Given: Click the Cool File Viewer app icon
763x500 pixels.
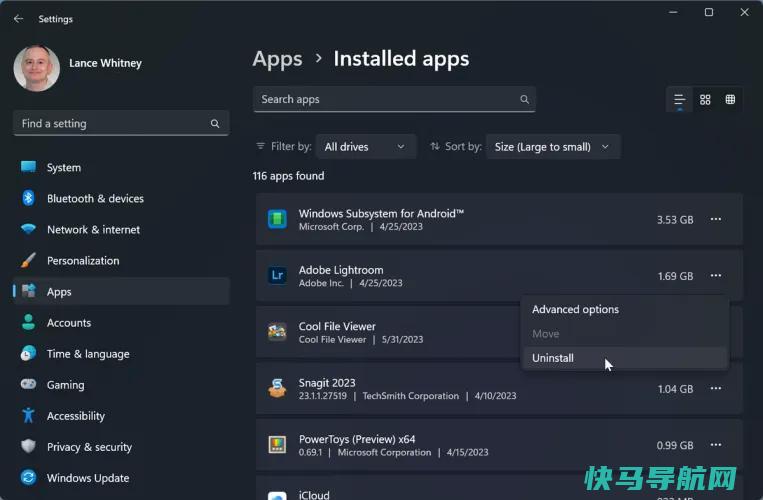Looking at the screenshot, I should pos(277,332).
